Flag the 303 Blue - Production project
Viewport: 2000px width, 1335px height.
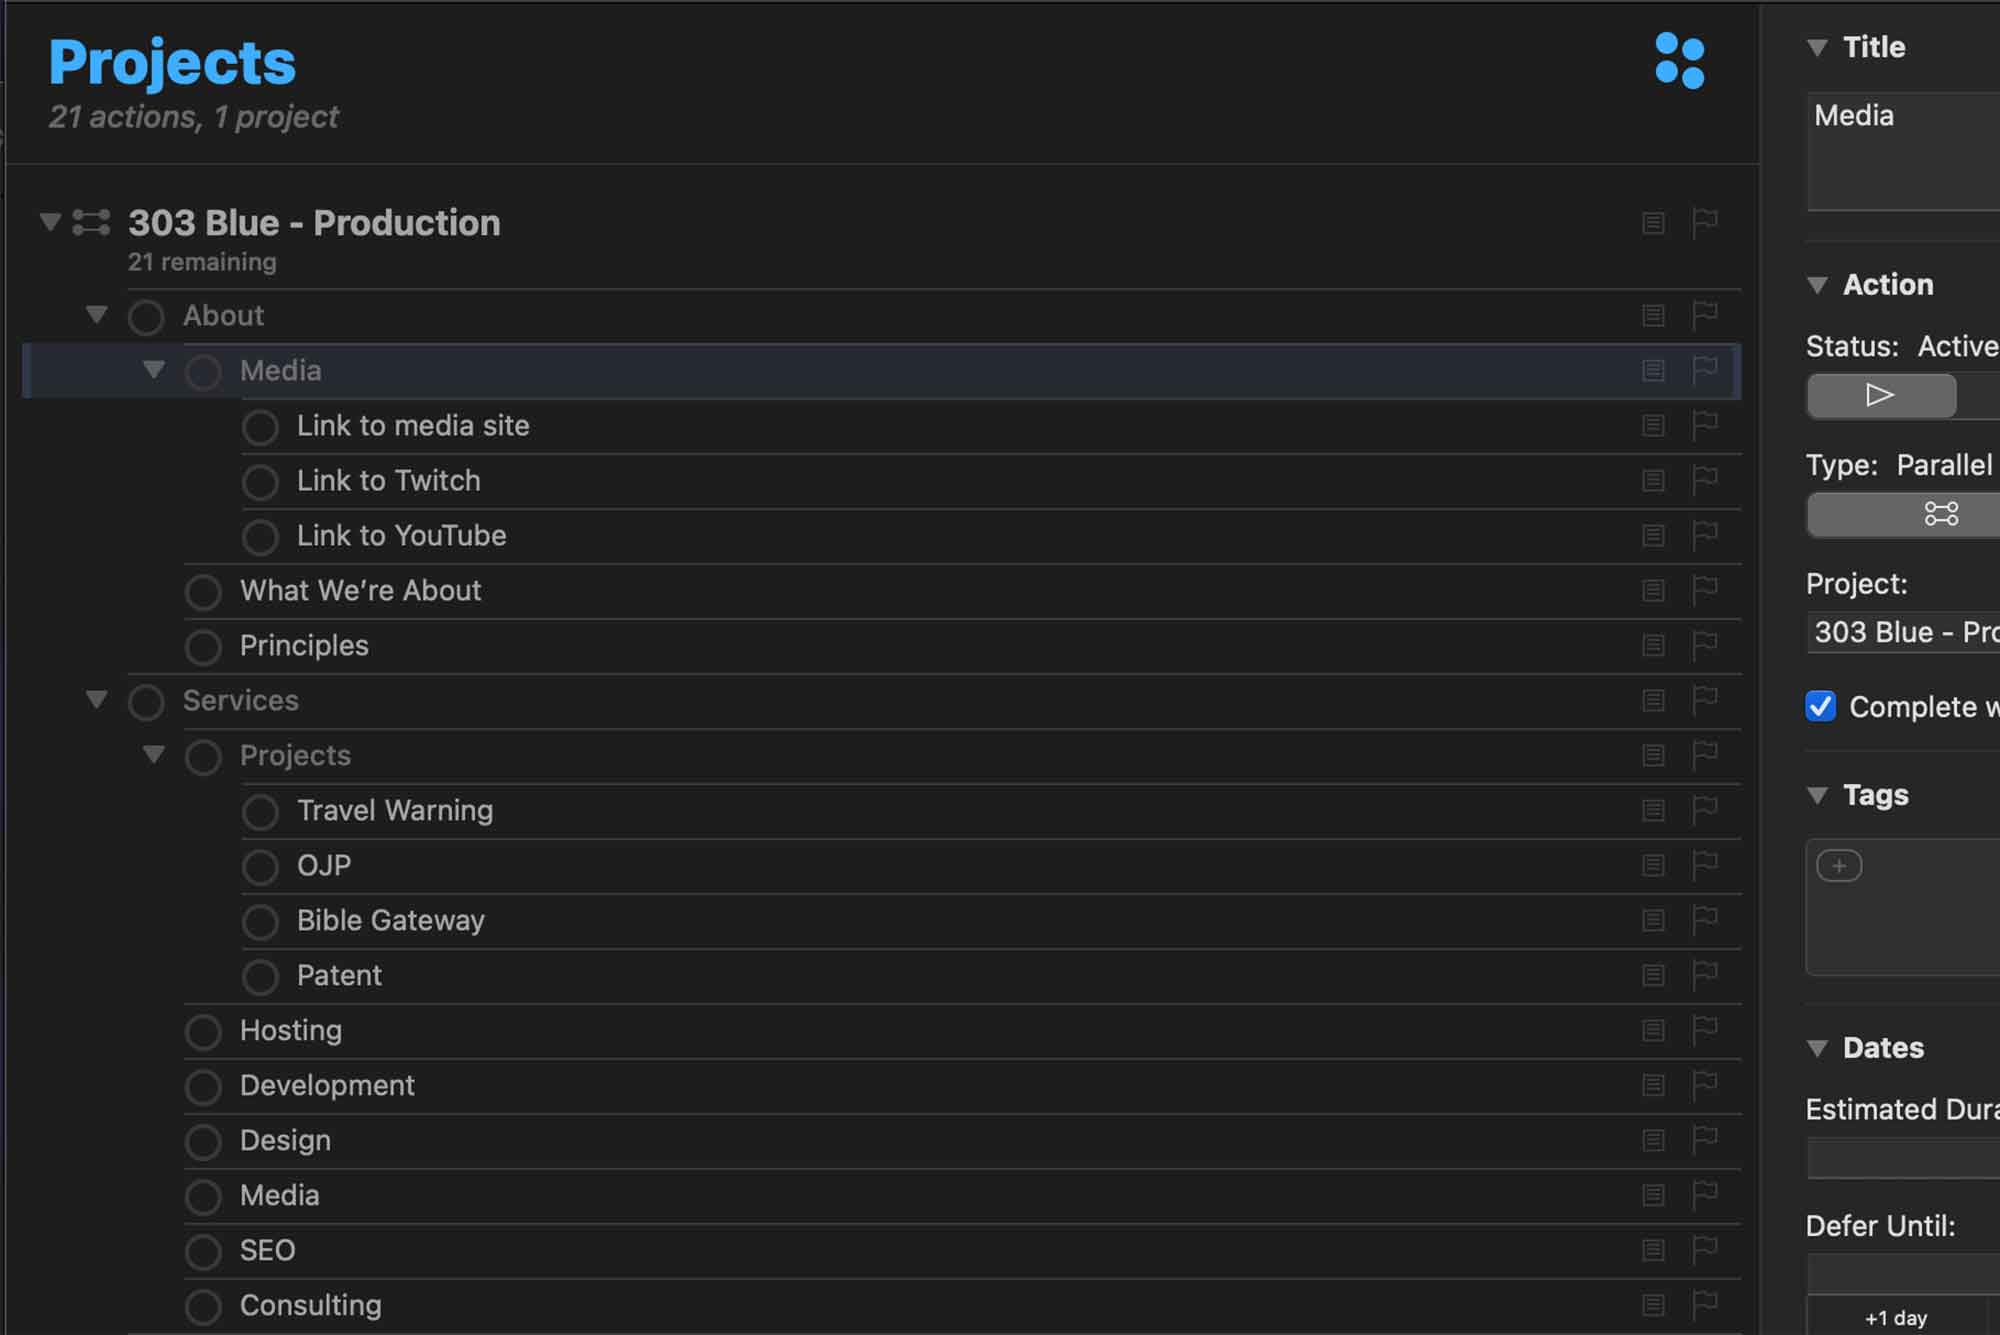[1705, 222]
